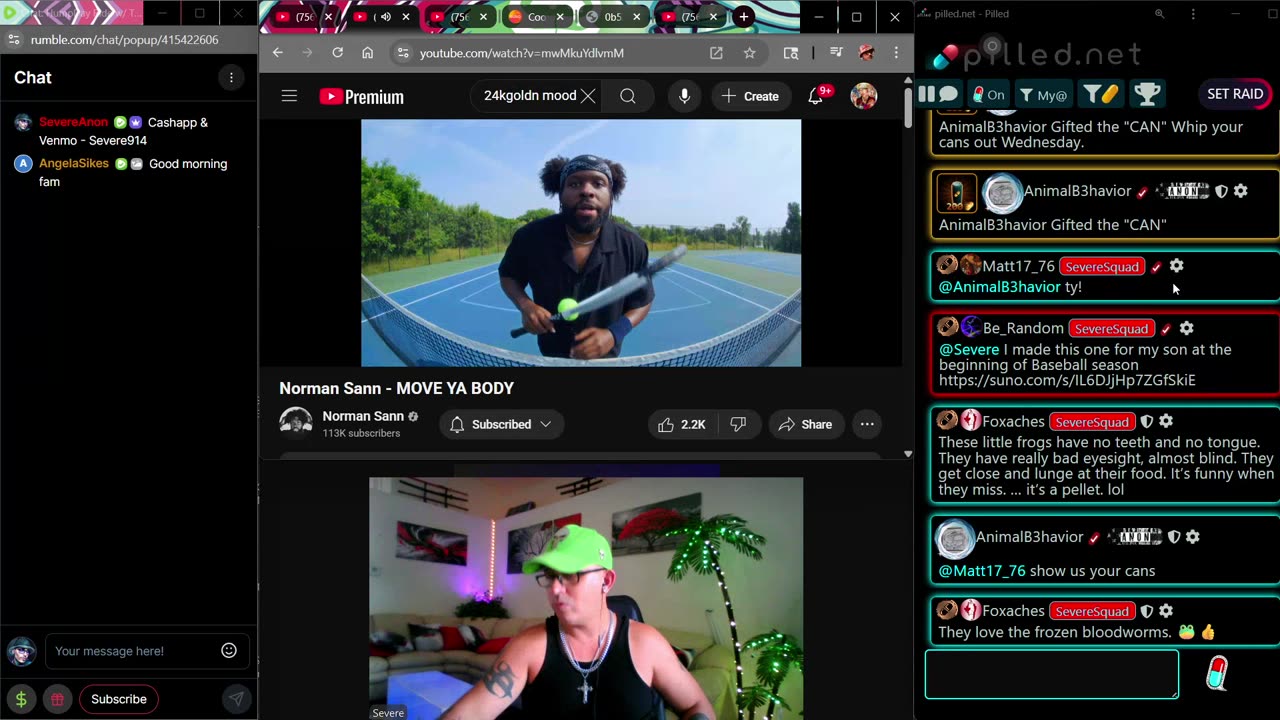
Task: Click the @AnimalB3havior mention in Matt17_76's message
Action: (1000, 287)
